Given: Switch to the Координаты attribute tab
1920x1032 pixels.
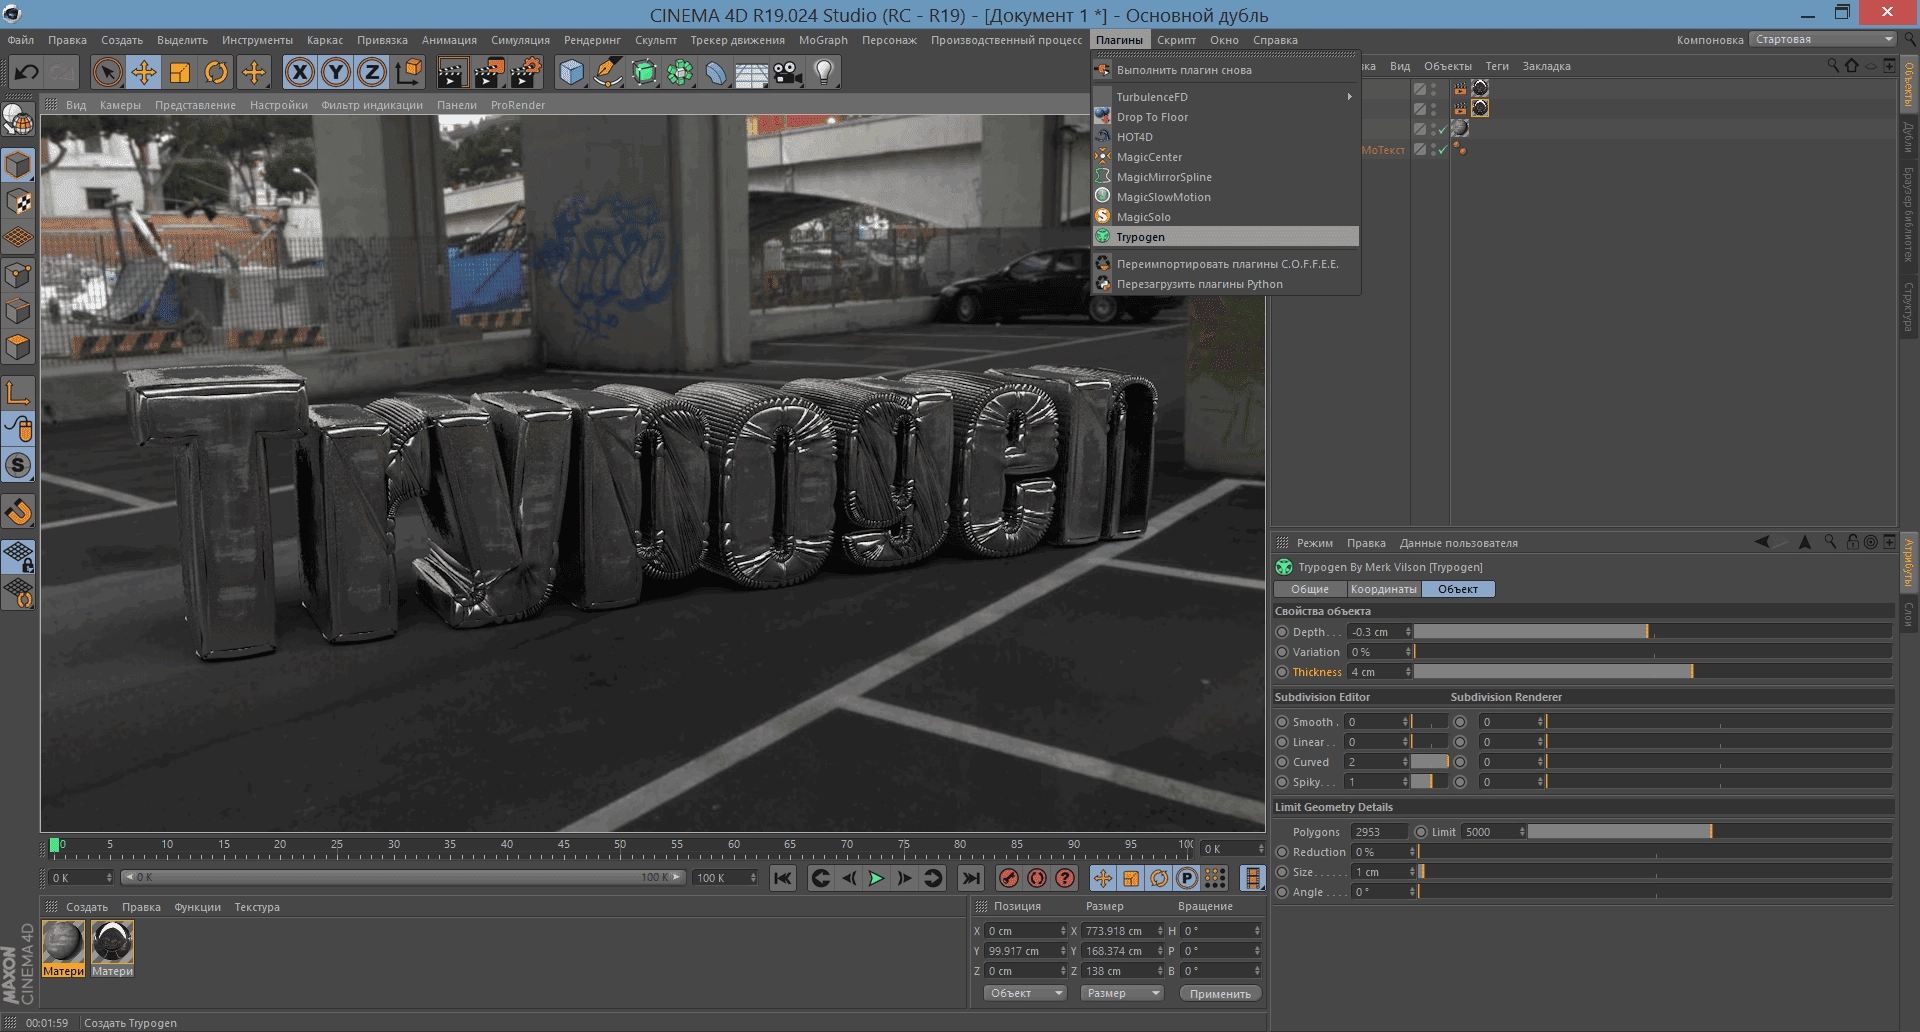Looking at the screenshot, I should 1383,589.
